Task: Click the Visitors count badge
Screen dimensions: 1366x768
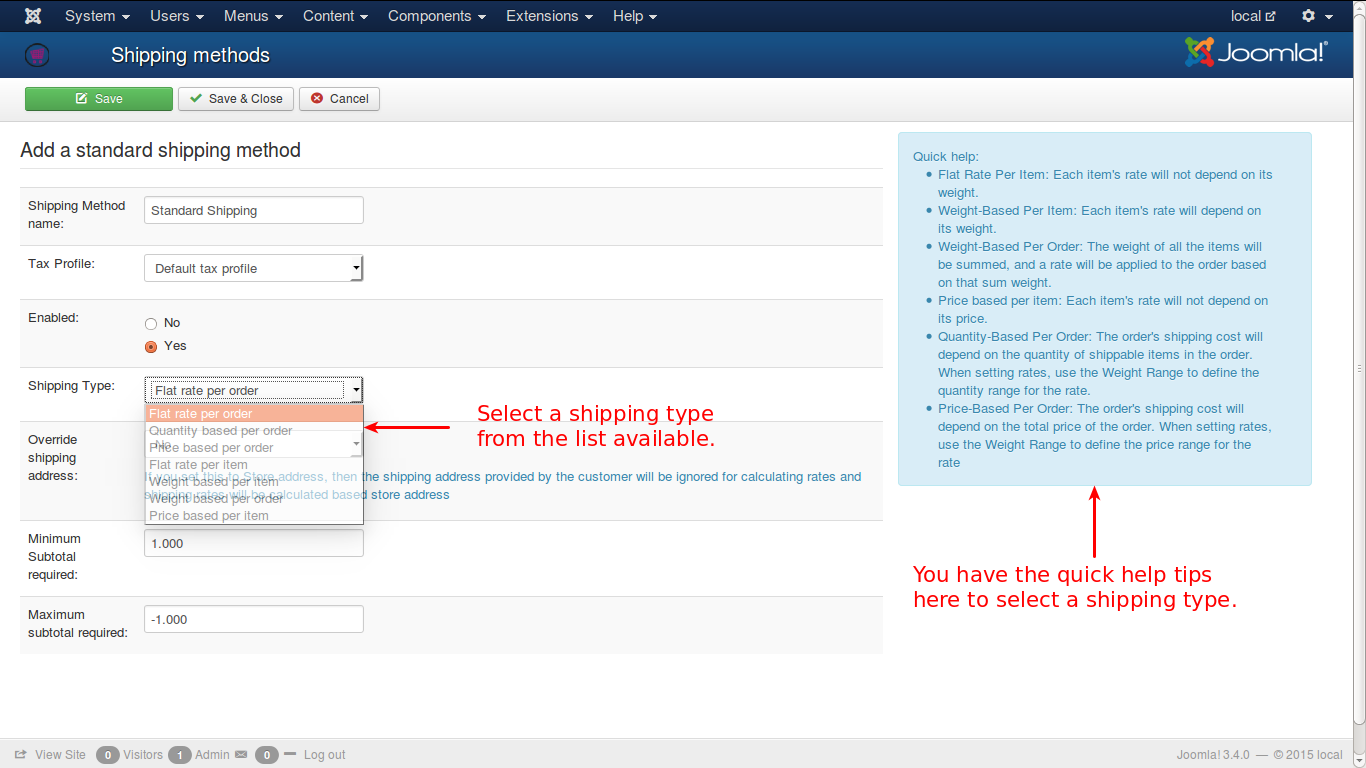Action: click(108, 755)
